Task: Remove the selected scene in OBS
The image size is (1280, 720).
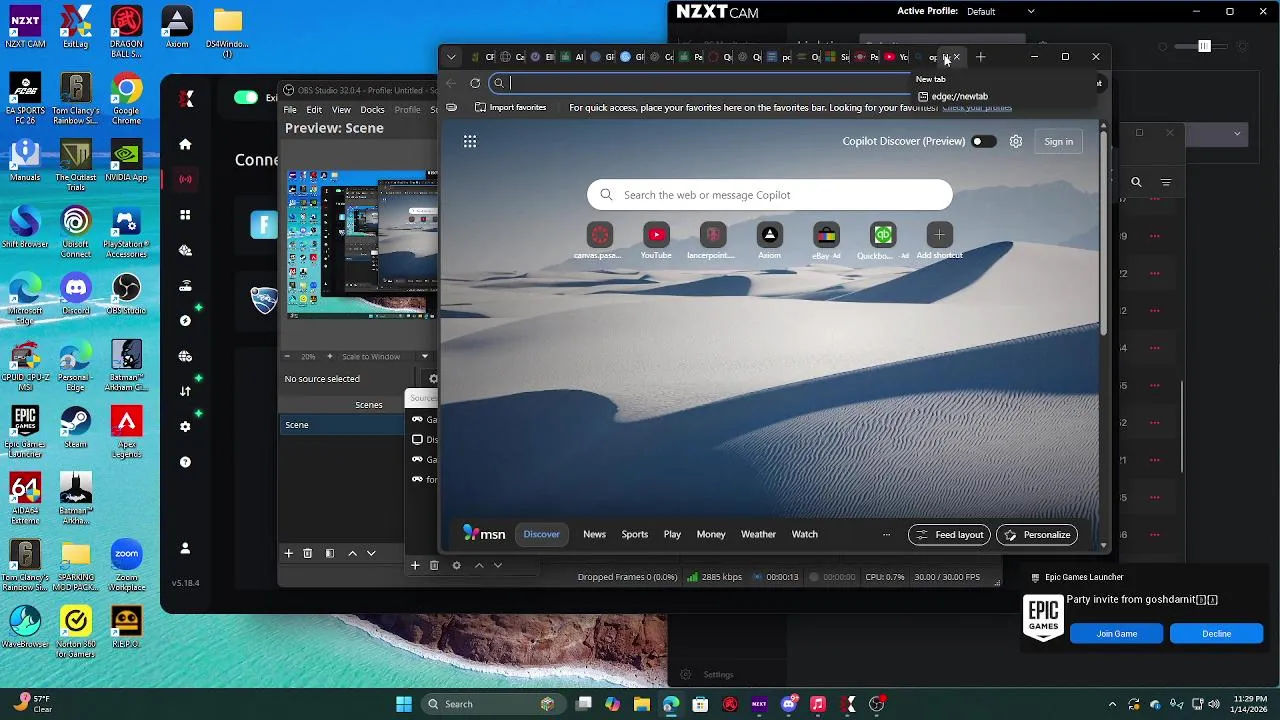Action: 307,553
